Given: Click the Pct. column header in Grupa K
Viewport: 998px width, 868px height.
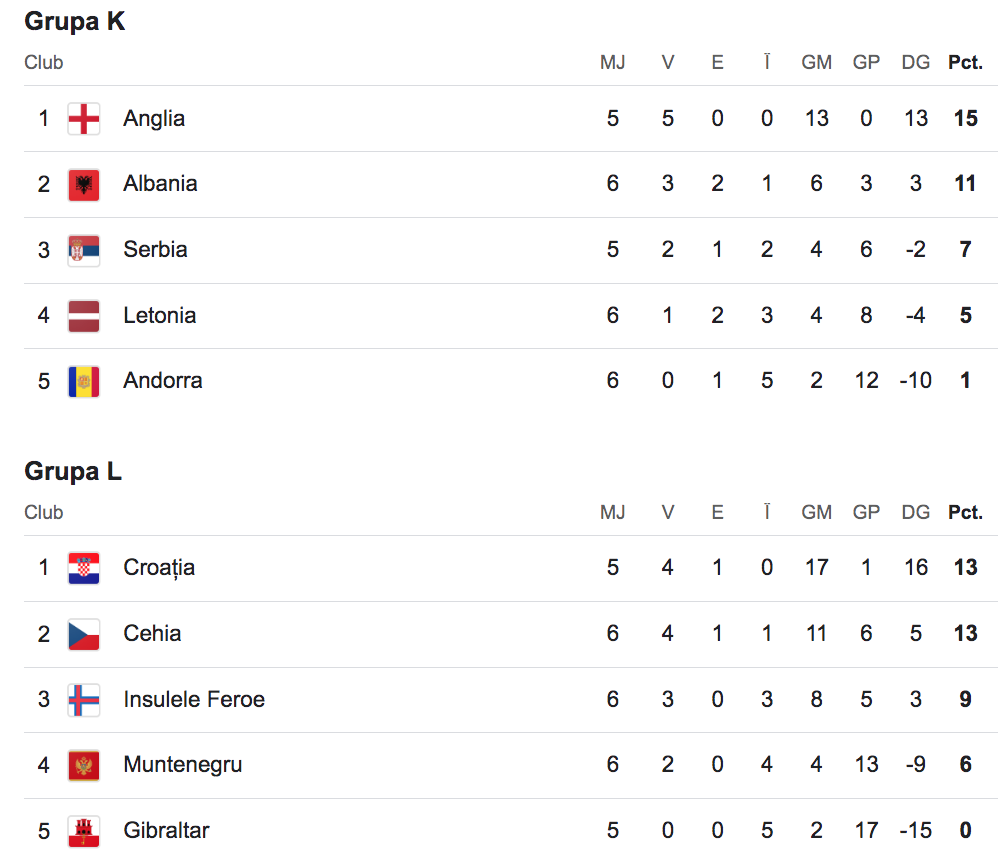Looking at the screenshot, I should tap(965, 63).
